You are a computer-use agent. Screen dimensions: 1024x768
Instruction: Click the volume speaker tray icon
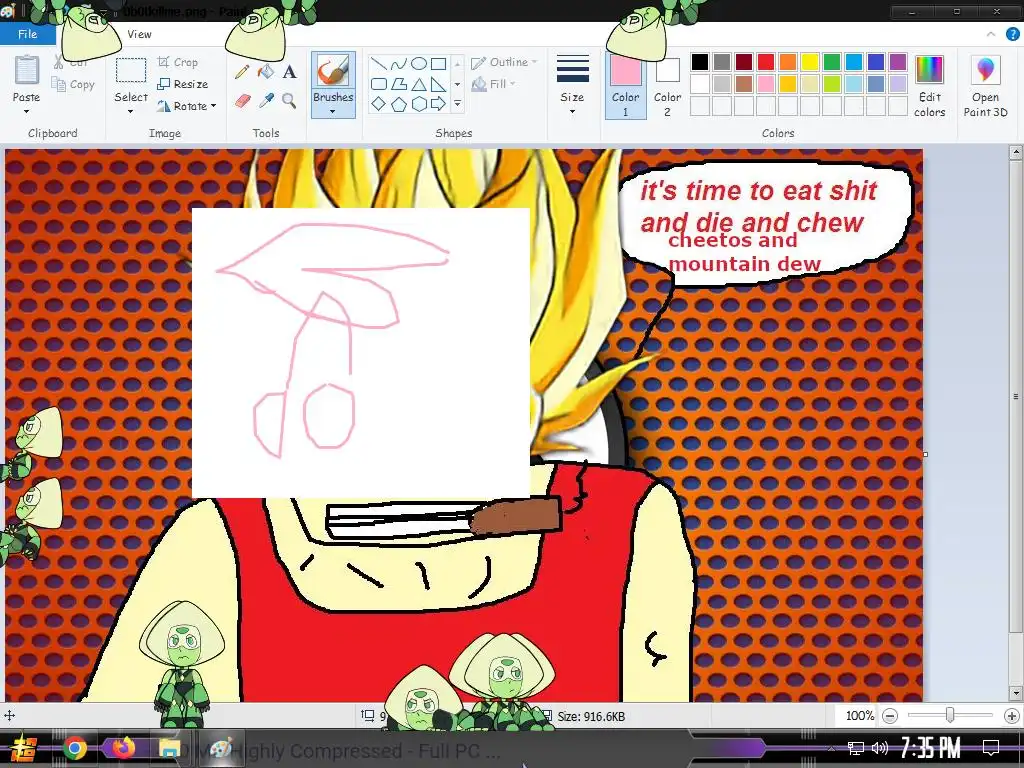pyautogui.click(x=880, y=748)
